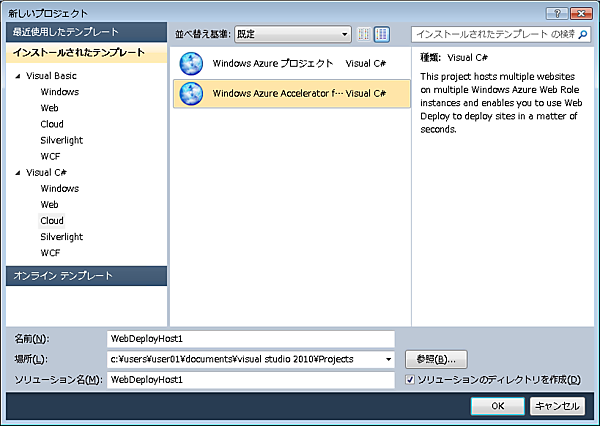Select Silverlight under Visual C#
600x426 pixels.
[x=62, y=237]
